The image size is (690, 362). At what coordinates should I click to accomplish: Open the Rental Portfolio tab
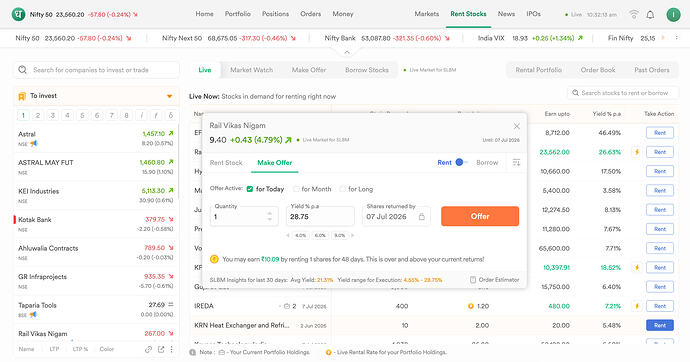pyautogui.click(x=538, y=70)
